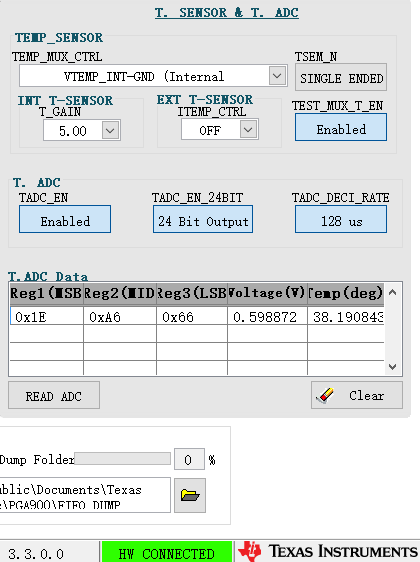Open the dump folder browse icon
This screenshot has width=420, height=562.
(x=190, y=495)
